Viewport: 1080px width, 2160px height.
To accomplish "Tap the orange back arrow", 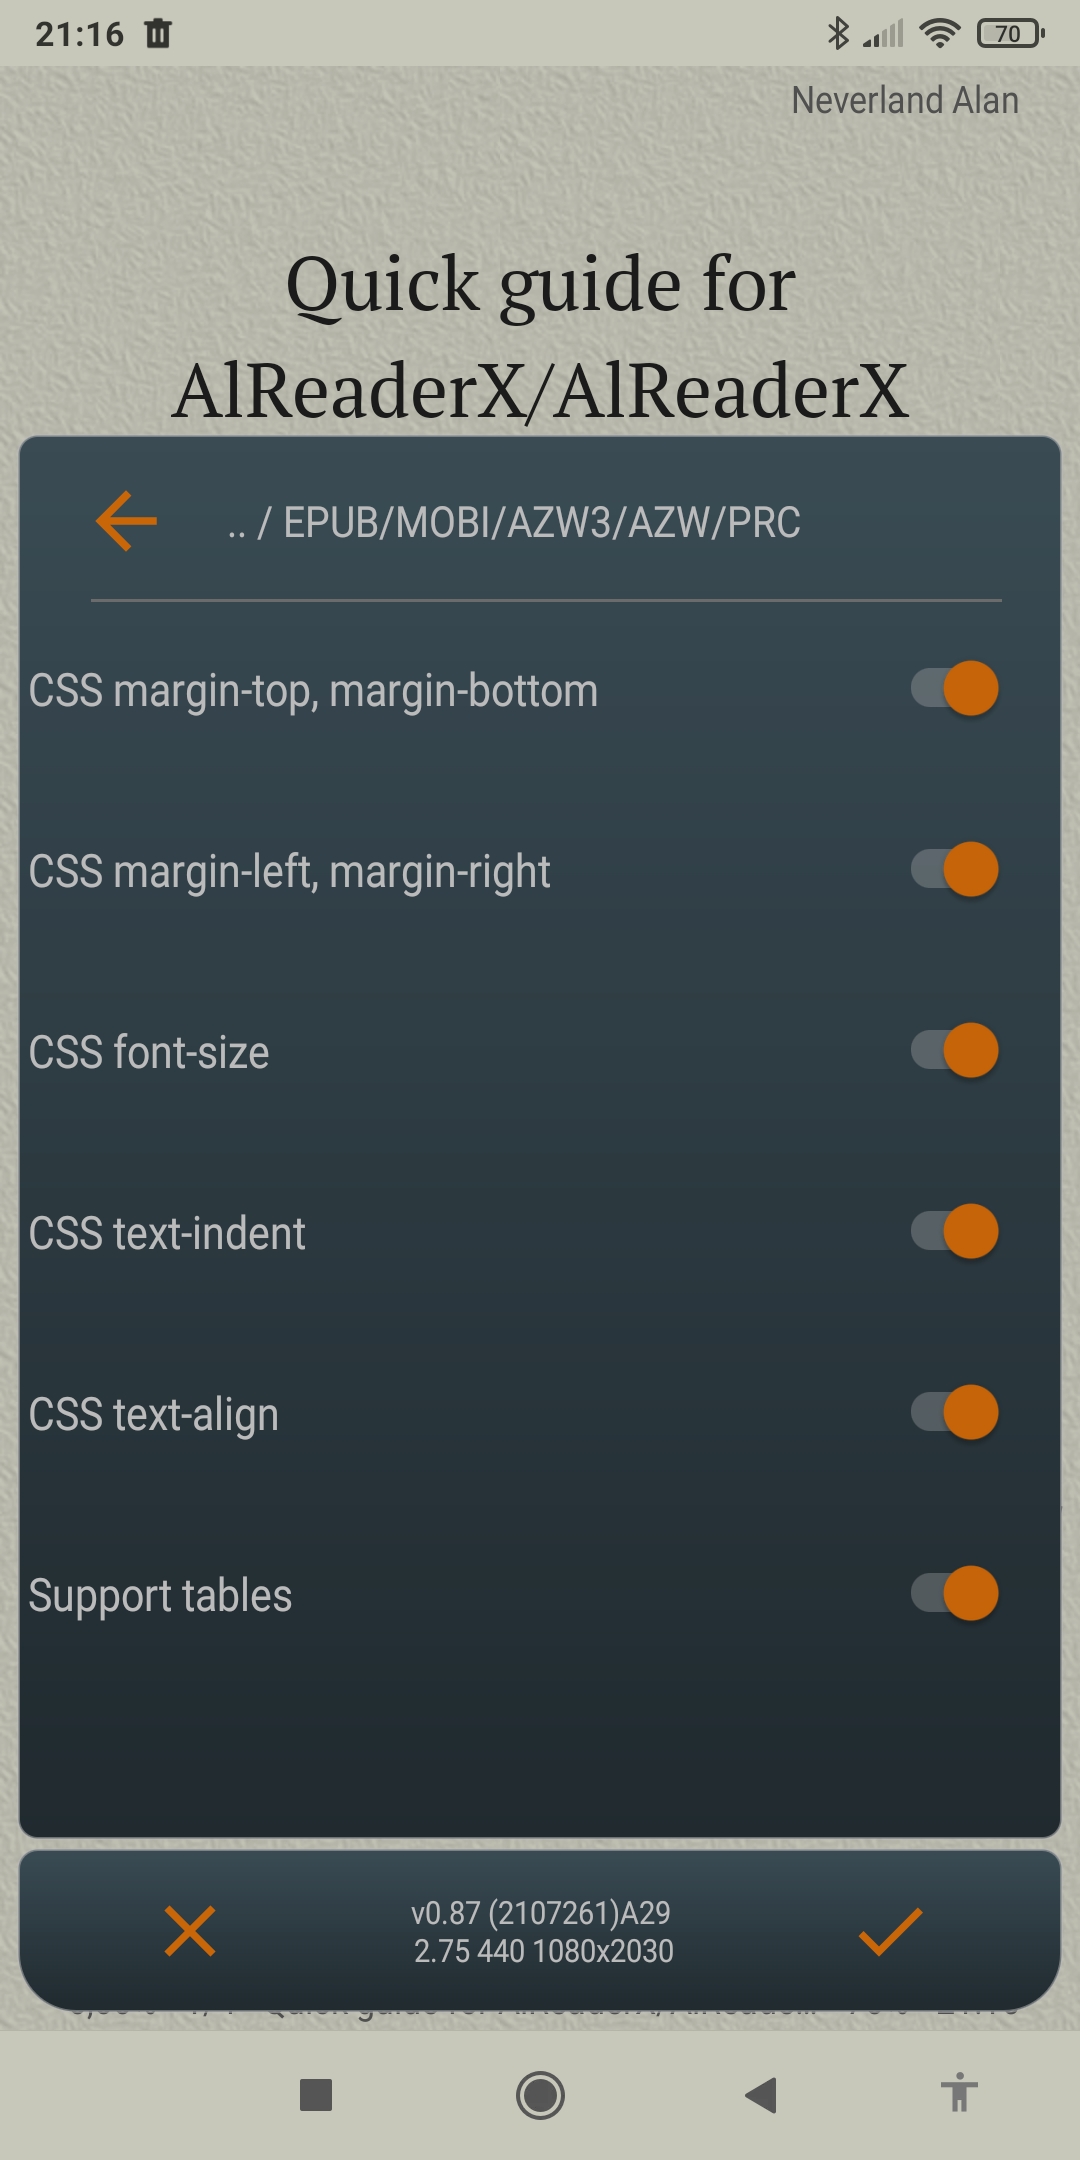I will point(127,521).
